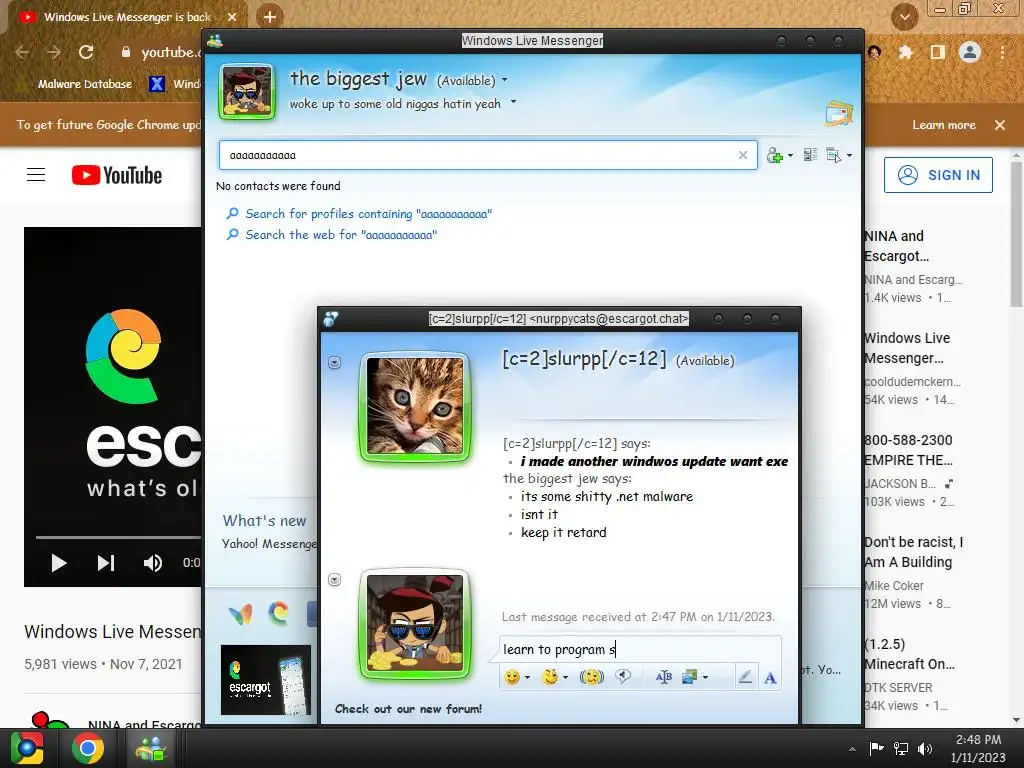Click the YouTube SIGN IN button
Screen dimensions: 1024x768
click(938, 175)
